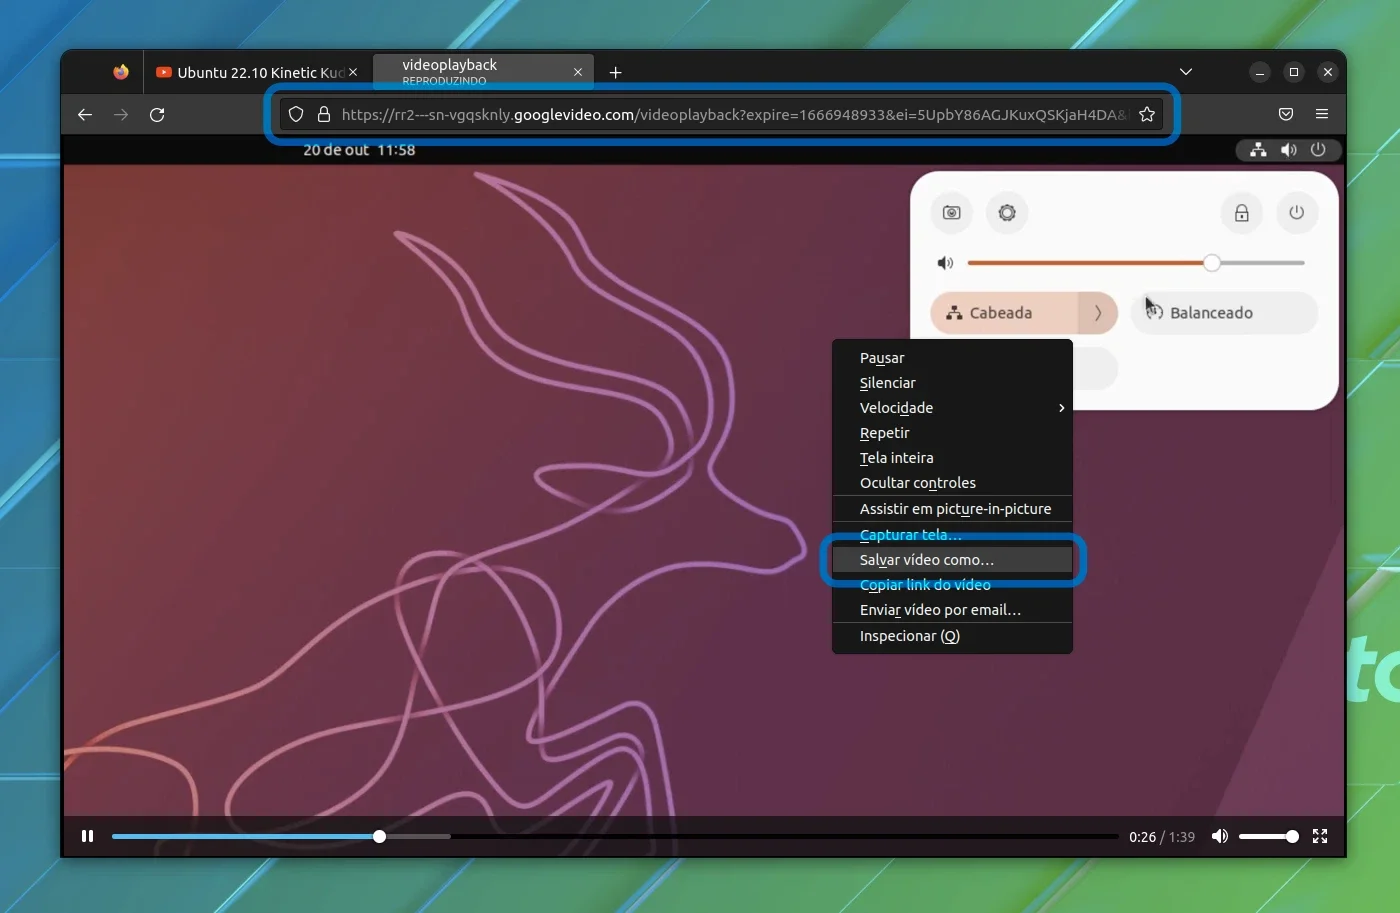The width and height of the screenshot is (1400, 913).
Task: Click the lock screen padlock button
Action: (x=1241, y=213)
